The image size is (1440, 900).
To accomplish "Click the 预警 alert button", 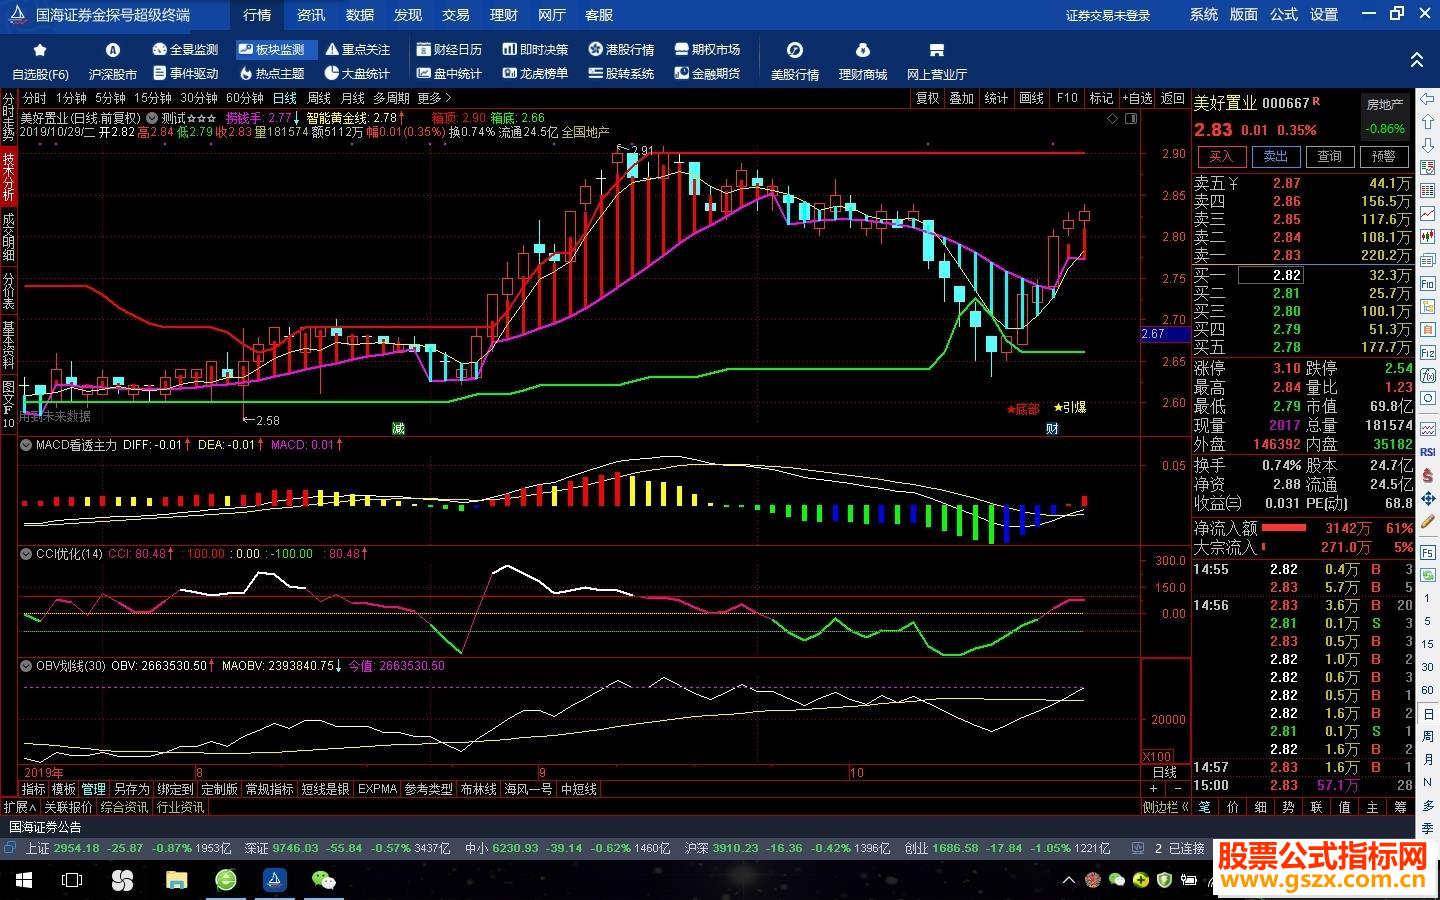I will pos(1383,156).
